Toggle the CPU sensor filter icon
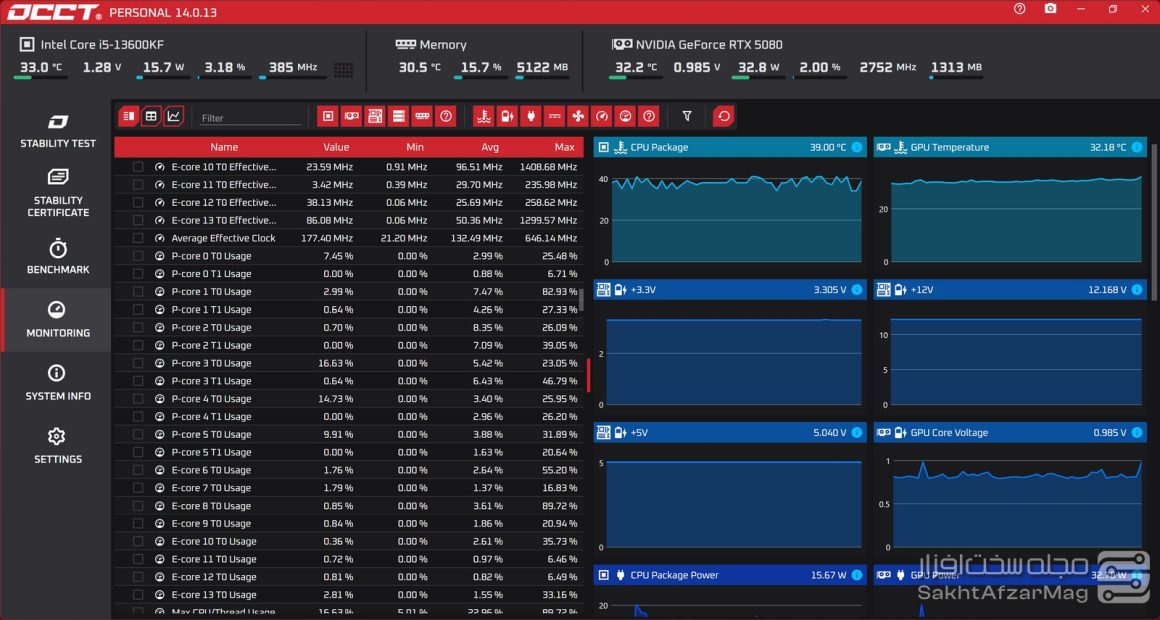Image resolution: width=1160 pixels, height=620 pixels. click(x=328, y=116)
